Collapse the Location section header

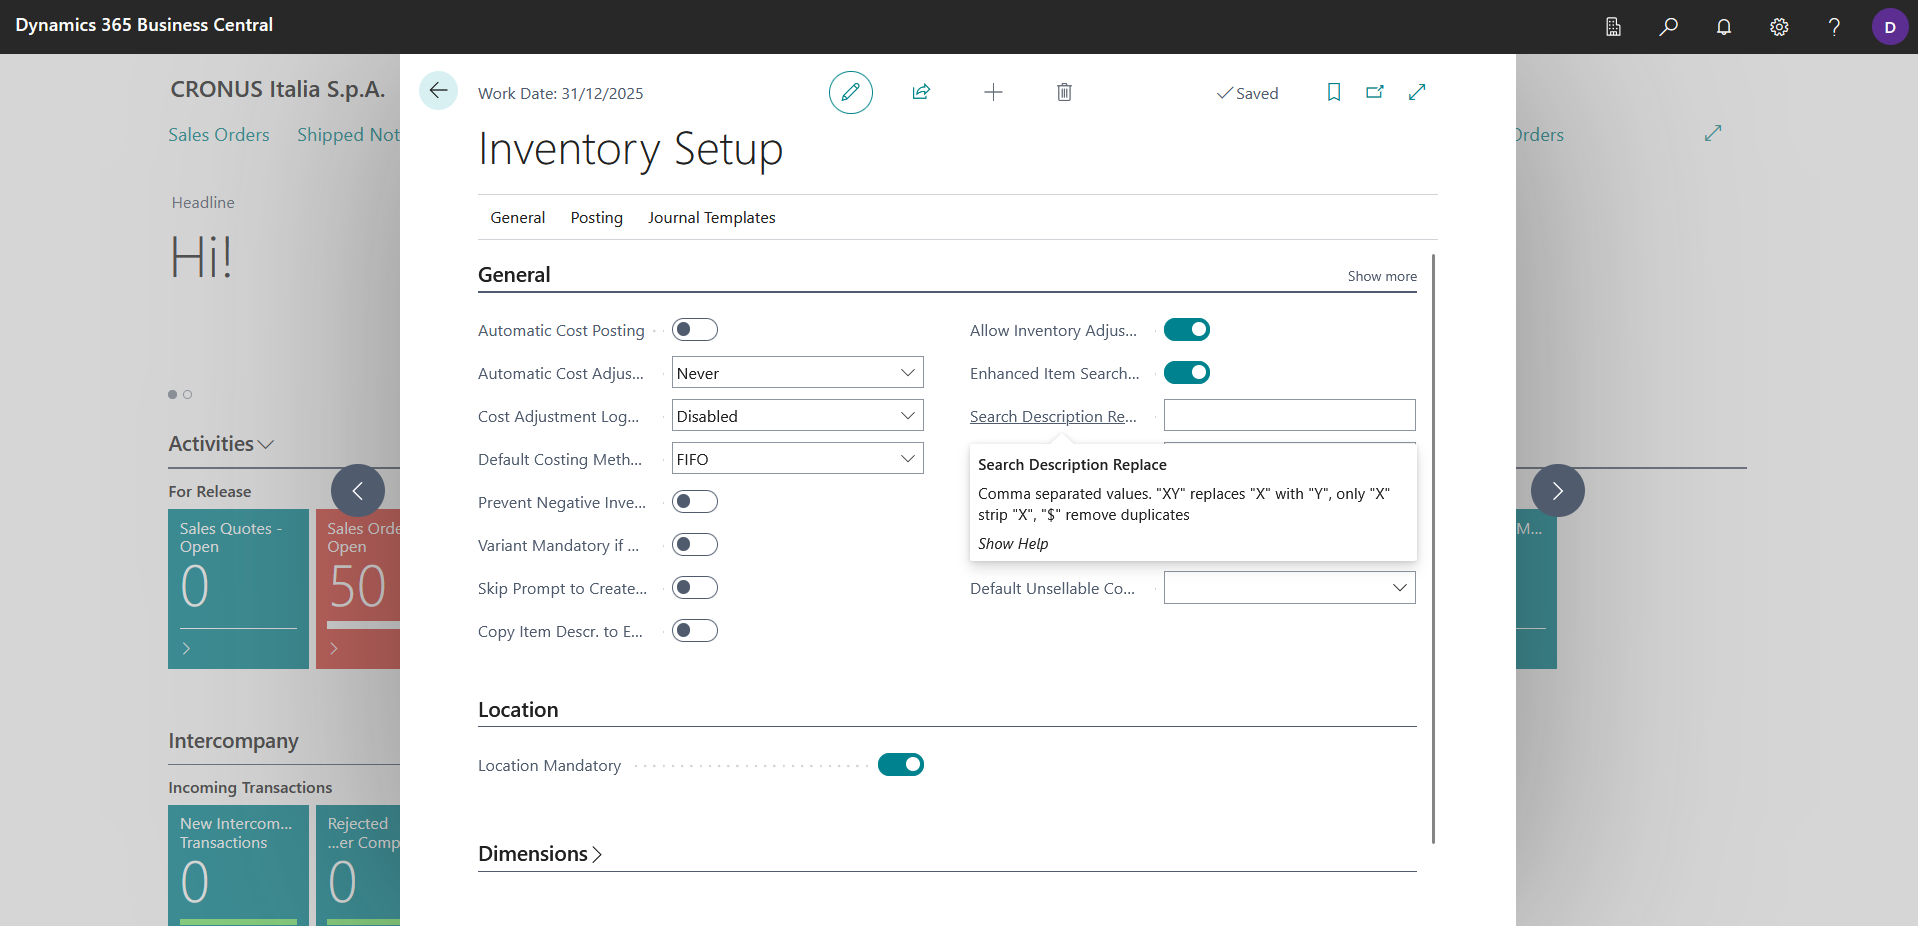click(x=518, y=710)
